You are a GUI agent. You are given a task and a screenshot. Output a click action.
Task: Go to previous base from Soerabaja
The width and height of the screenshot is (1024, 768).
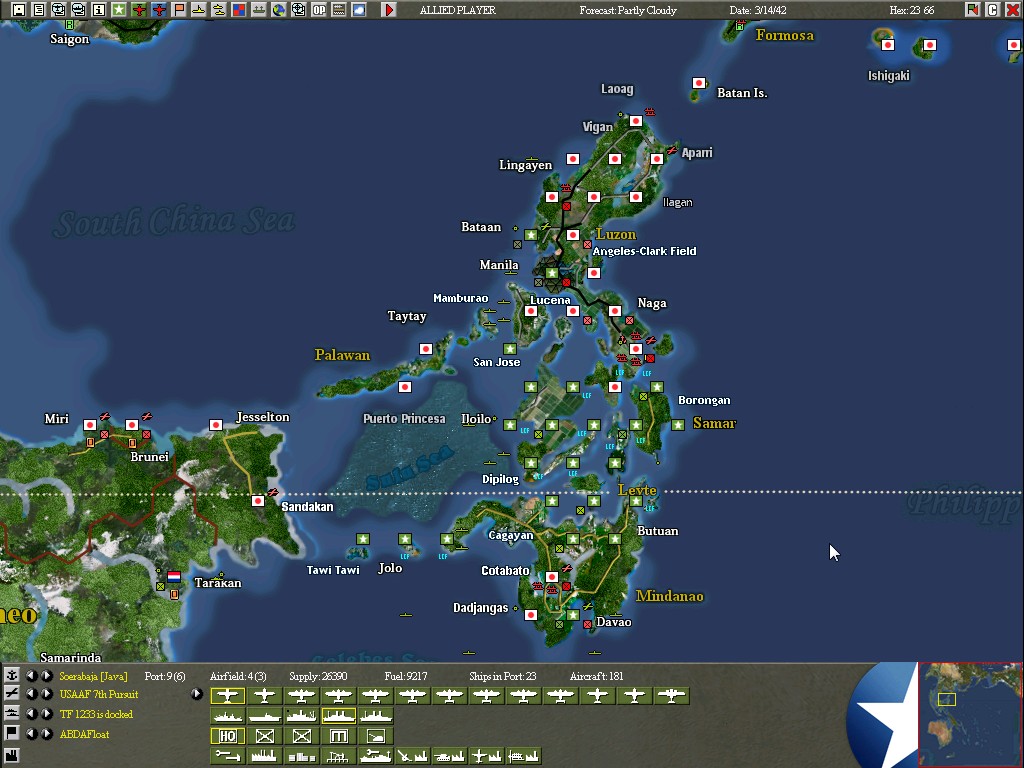pyautogui.click(x=32, y=676)
